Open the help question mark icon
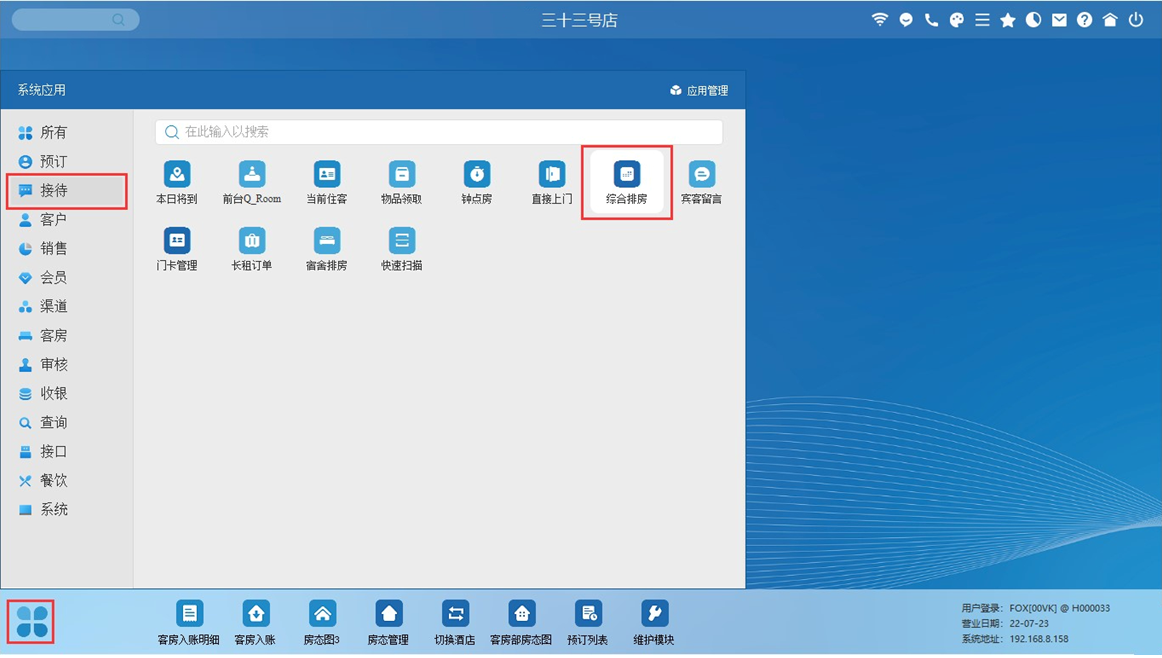The image size is (1162, 658). (1084, 20)
